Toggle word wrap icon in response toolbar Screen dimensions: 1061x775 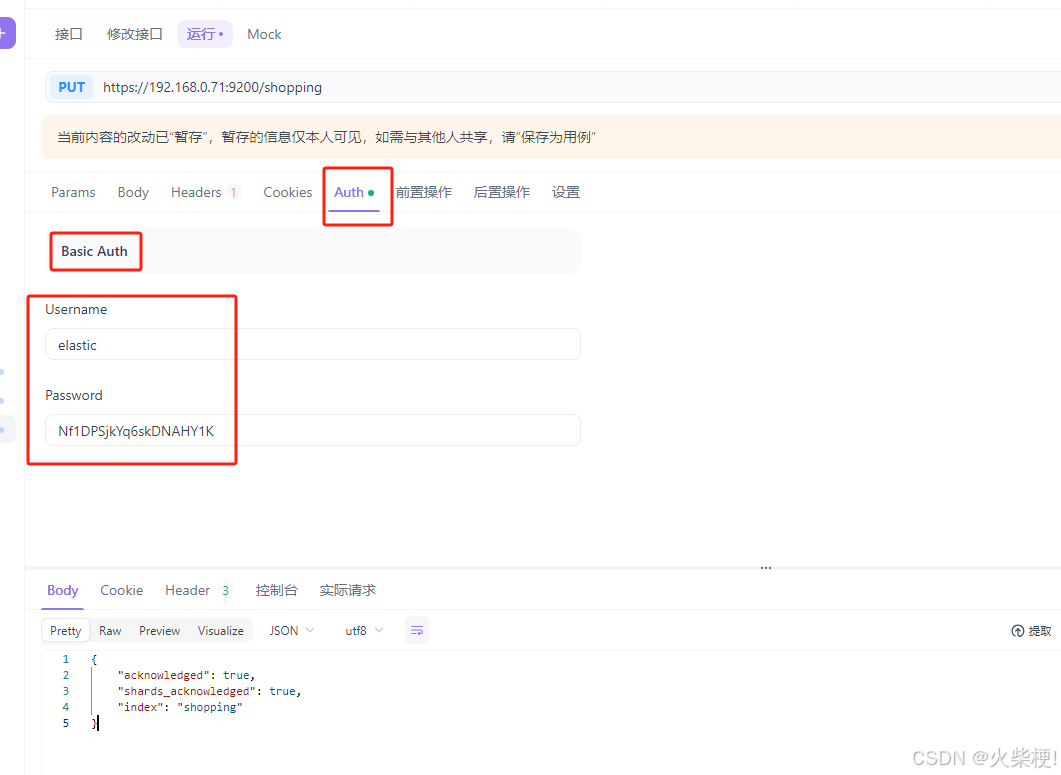417,630
